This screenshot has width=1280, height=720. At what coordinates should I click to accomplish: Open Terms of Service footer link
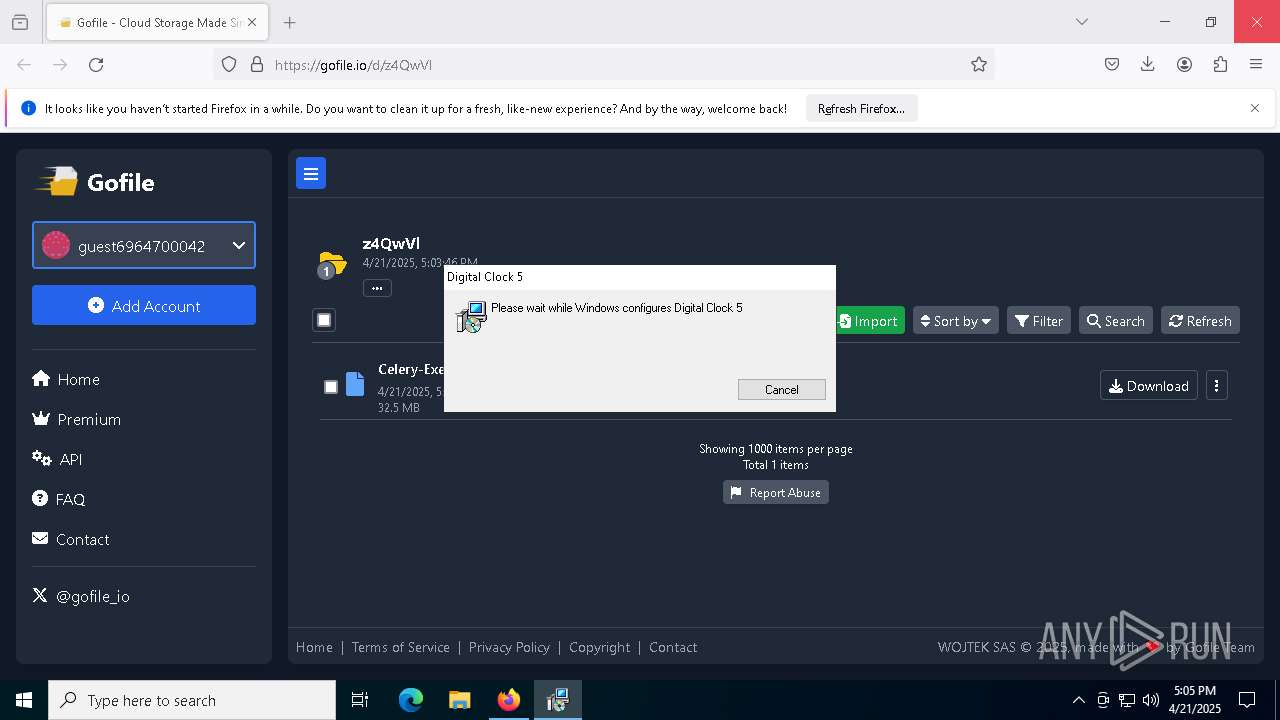coord(401,647)
